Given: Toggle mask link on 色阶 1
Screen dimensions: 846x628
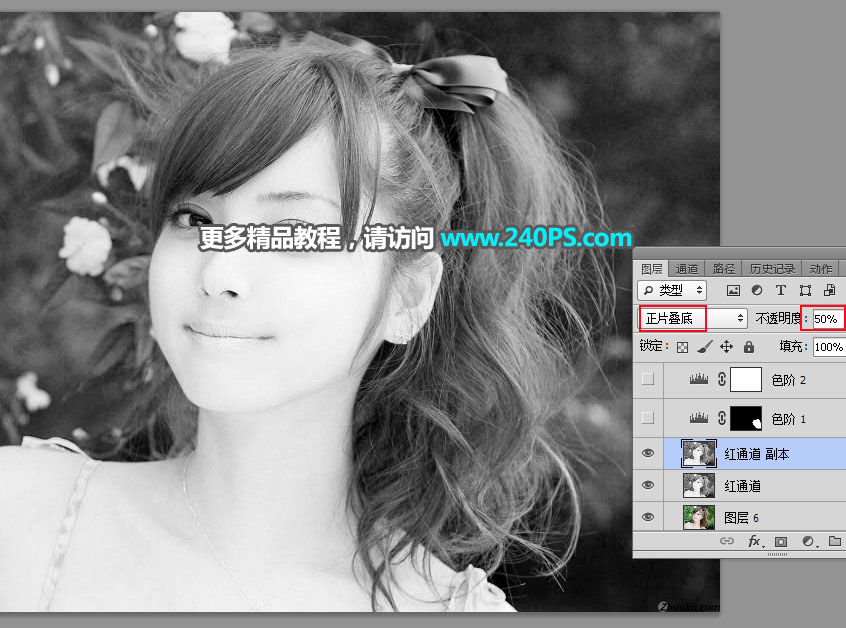Looking at the screenshot, I should 722,418.
